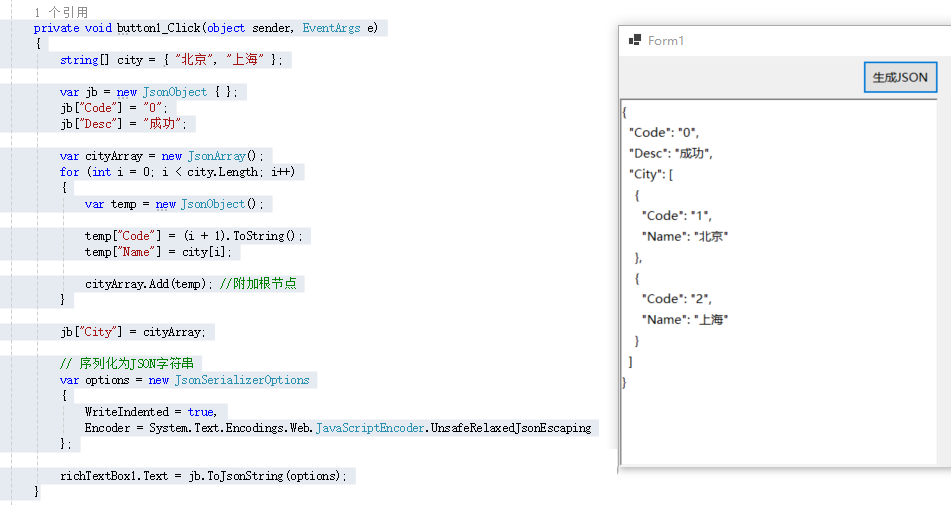Click the Form1 title bar text

tap(666, 41)
